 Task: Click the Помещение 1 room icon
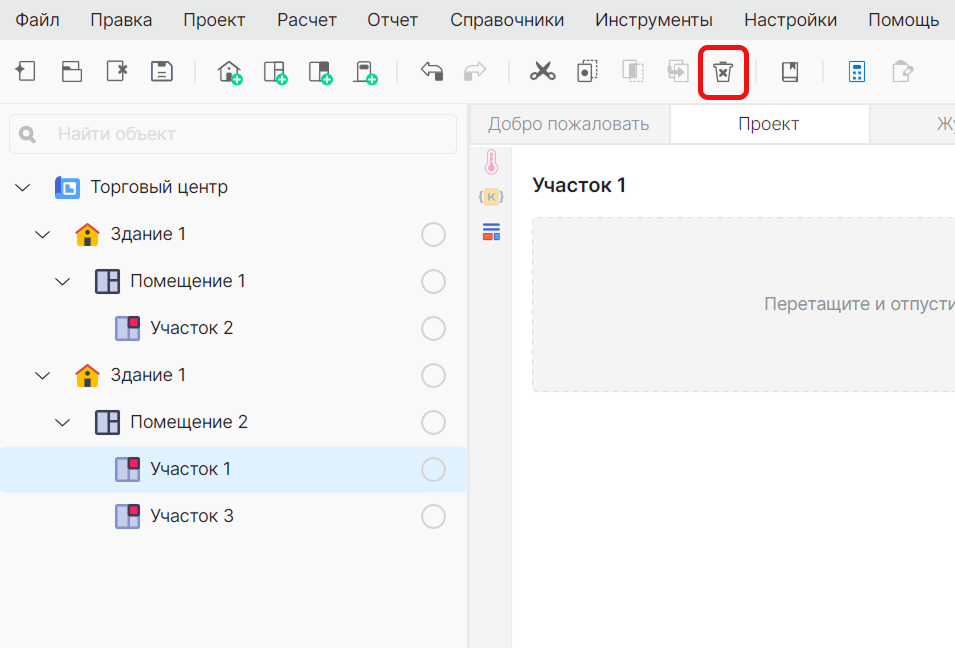[108, 281]
